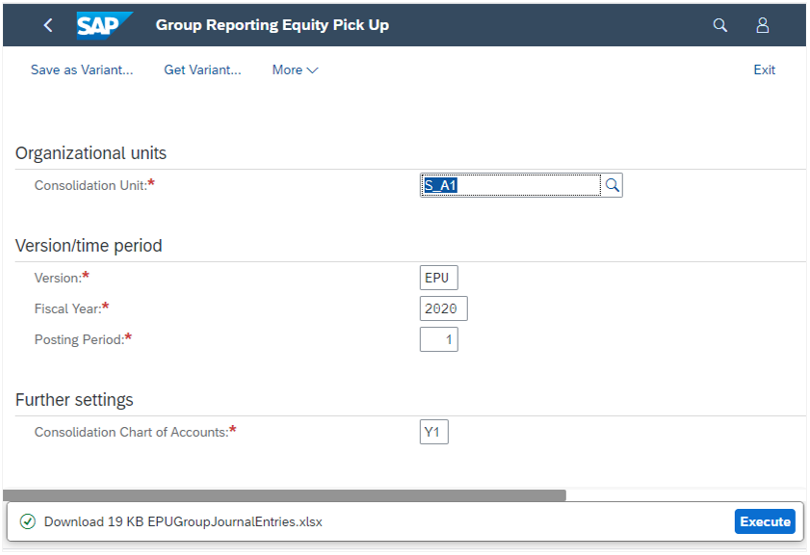Click Save as Variant...

[82, 70]
